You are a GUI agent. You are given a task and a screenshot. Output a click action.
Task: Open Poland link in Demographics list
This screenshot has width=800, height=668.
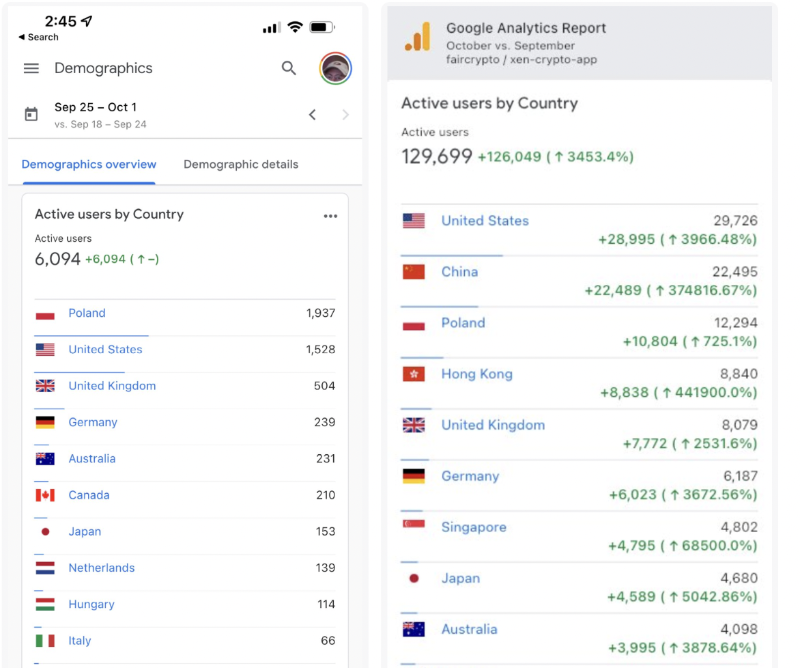[x=87, y=313]
